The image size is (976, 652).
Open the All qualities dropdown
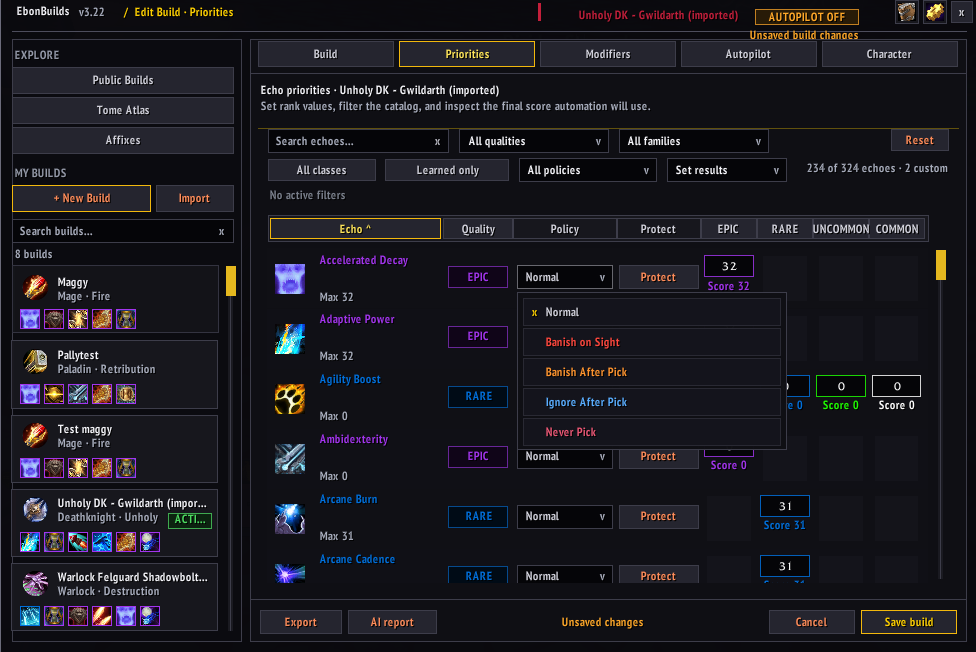533,141
